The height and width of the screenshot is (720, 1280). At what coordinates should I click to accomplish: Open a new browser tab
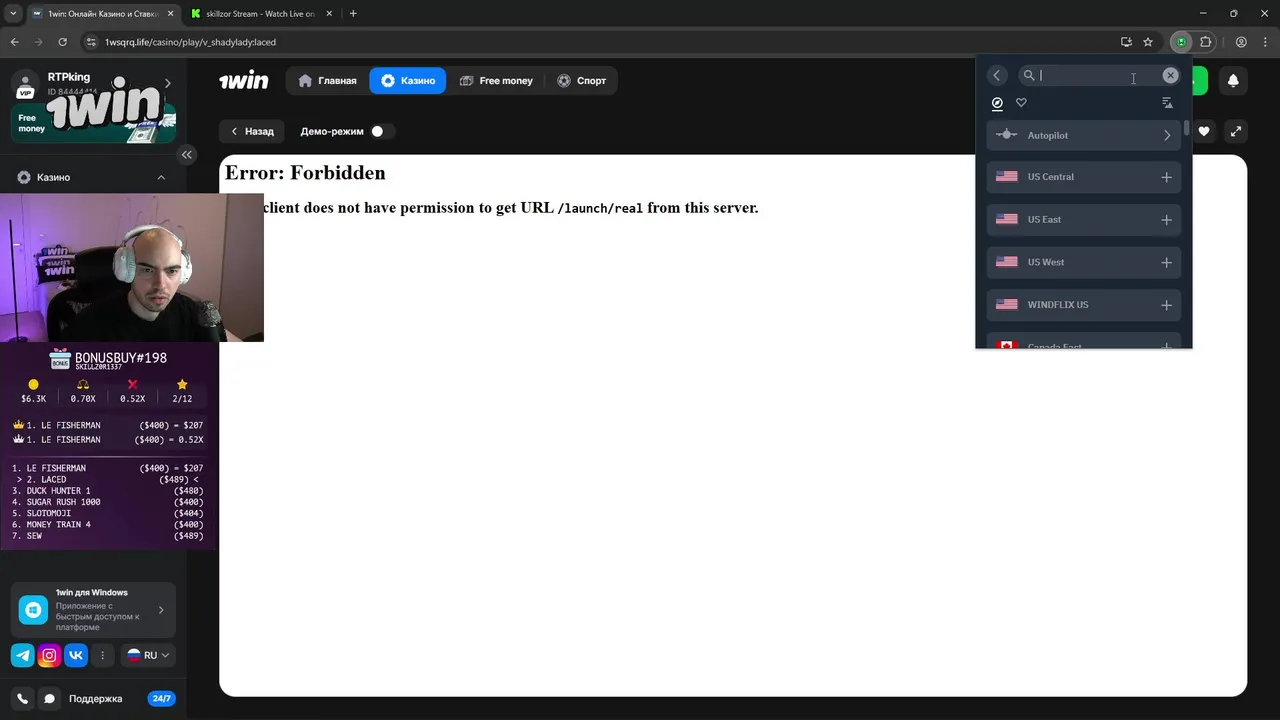point(353,14)
